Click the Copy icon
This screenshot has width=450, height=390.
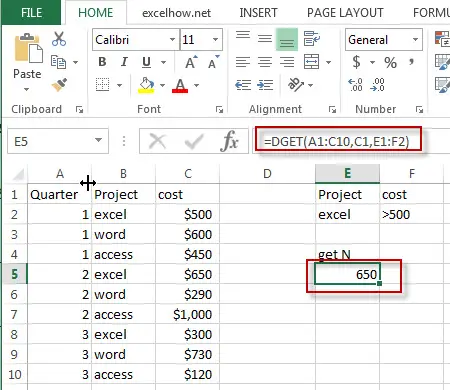tap(58, 62)
